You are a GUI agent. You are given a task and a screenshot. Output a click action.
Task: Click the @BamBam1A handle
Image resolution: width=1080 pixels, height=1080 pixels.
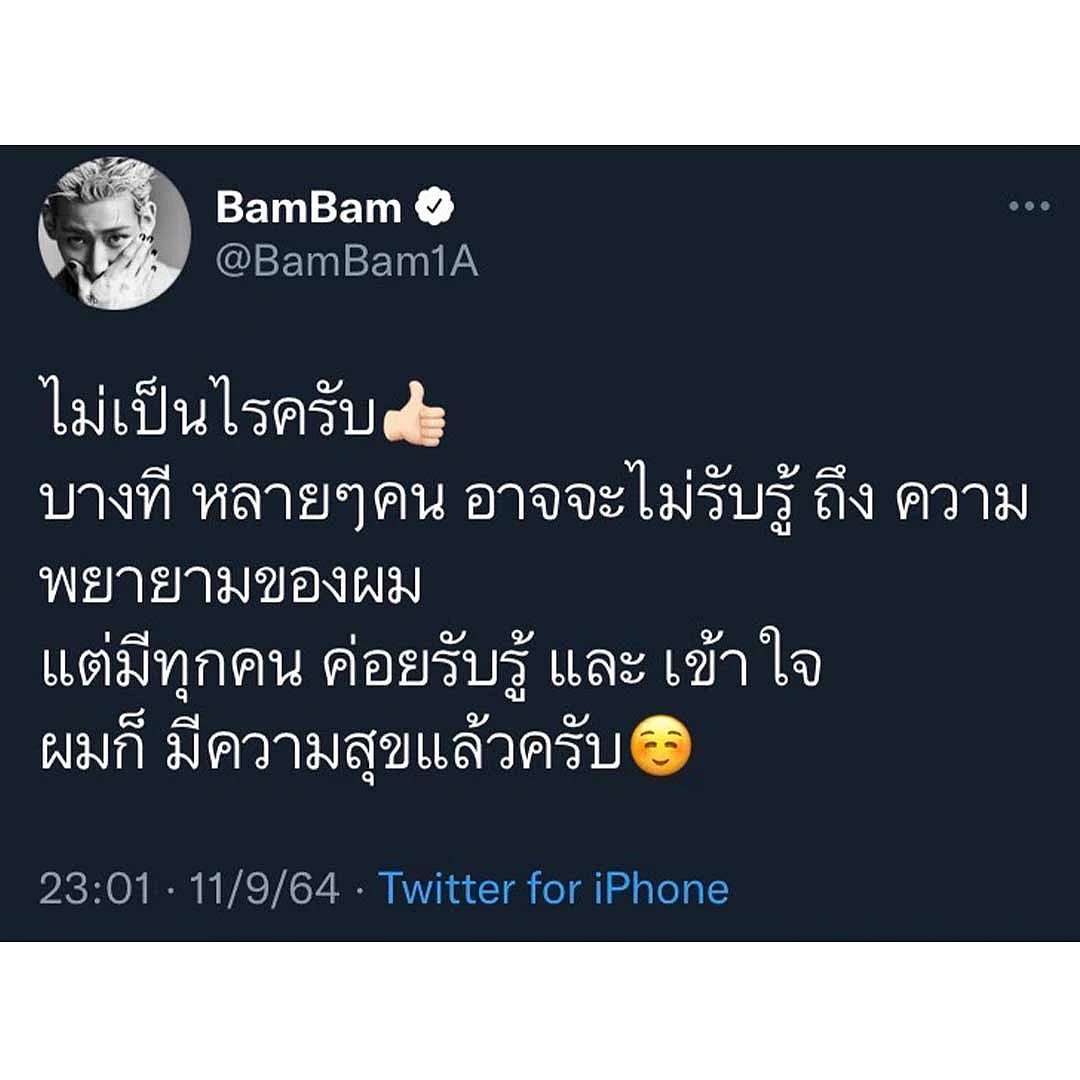(x=346, y=262)
